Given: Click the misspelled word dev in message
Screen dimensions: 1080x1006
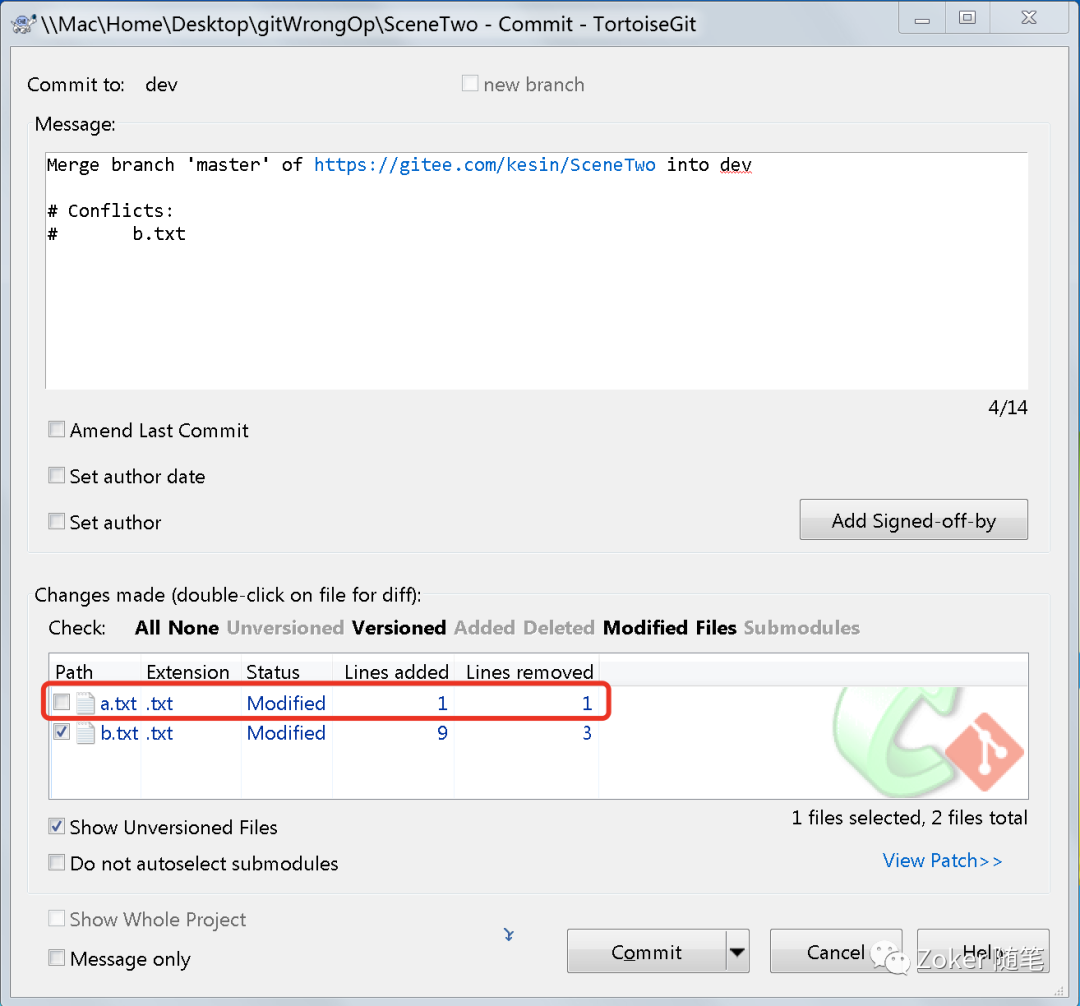Looking at the screenshot, I should [736, 165].
